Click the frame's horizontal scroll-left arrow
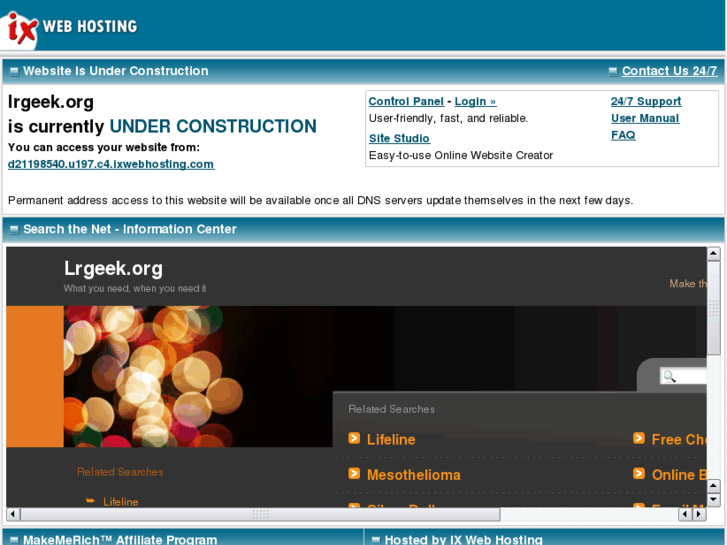Screen dimensions: 727x545 coord(13,514)
